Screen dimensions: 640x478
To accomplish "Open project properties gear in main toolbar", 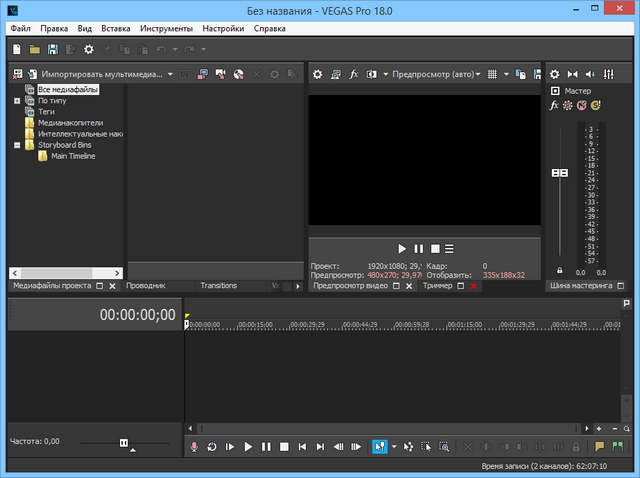I will pyautogui.click(x=88, y=49).
